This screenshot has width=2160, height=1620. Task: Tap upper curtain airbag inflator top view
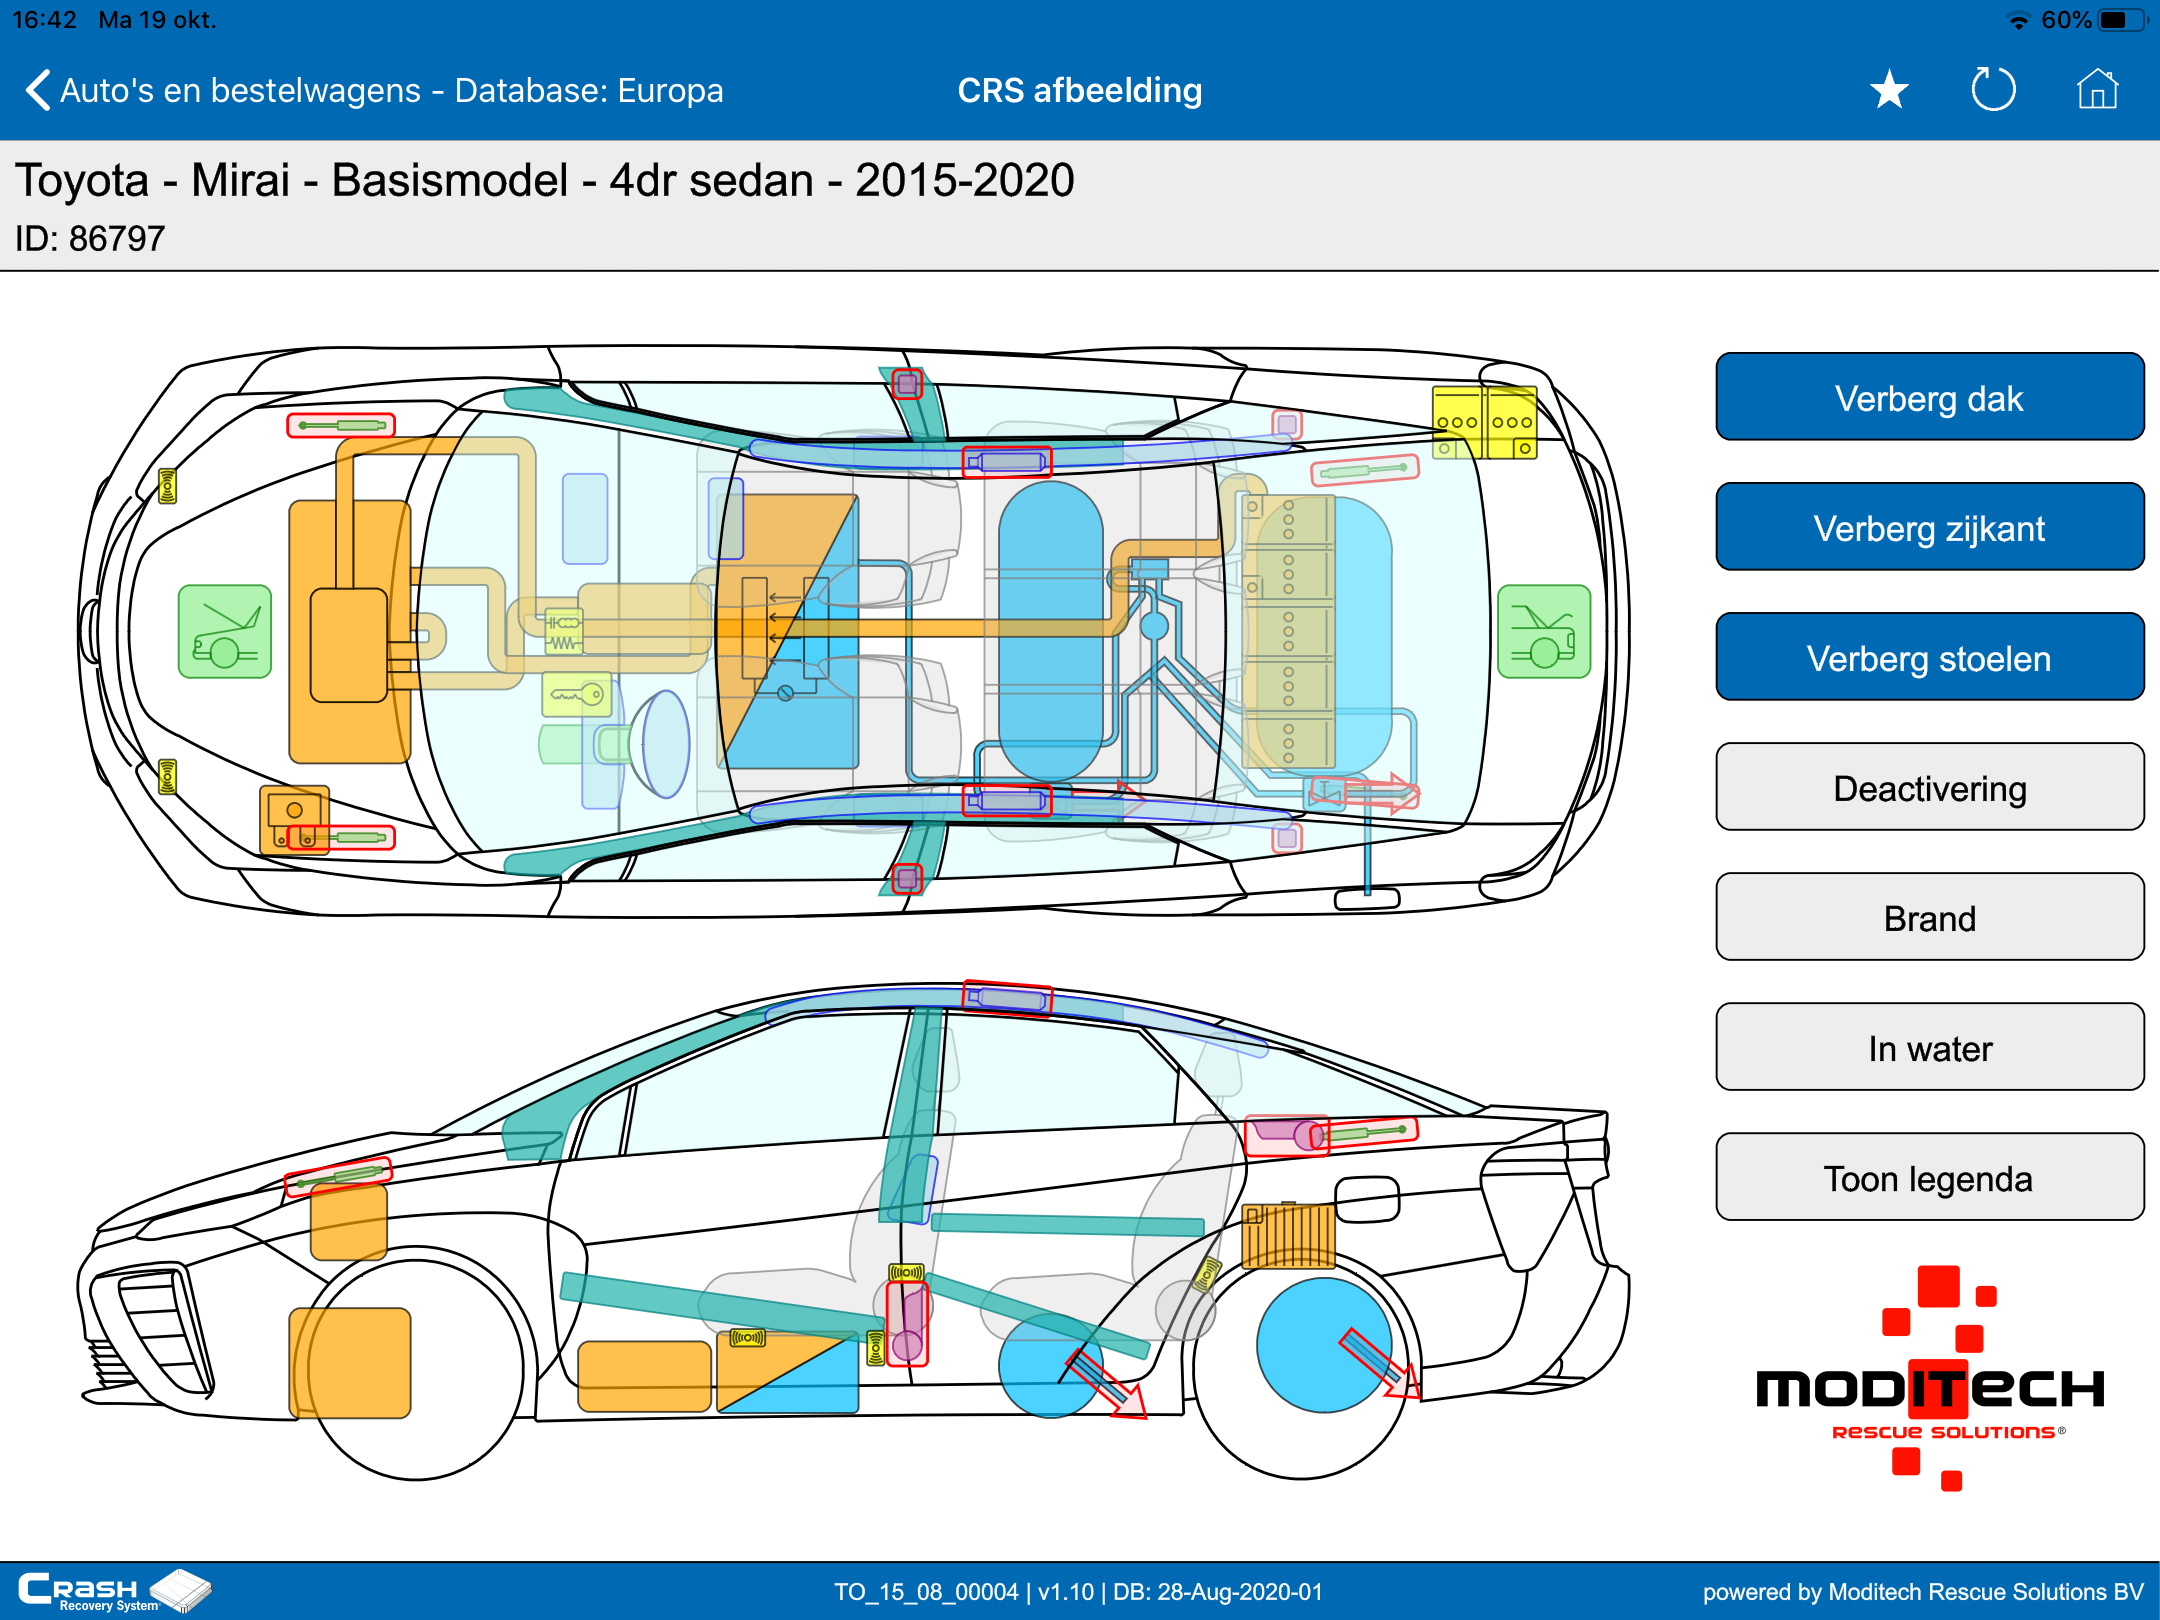pos(1007,462)
